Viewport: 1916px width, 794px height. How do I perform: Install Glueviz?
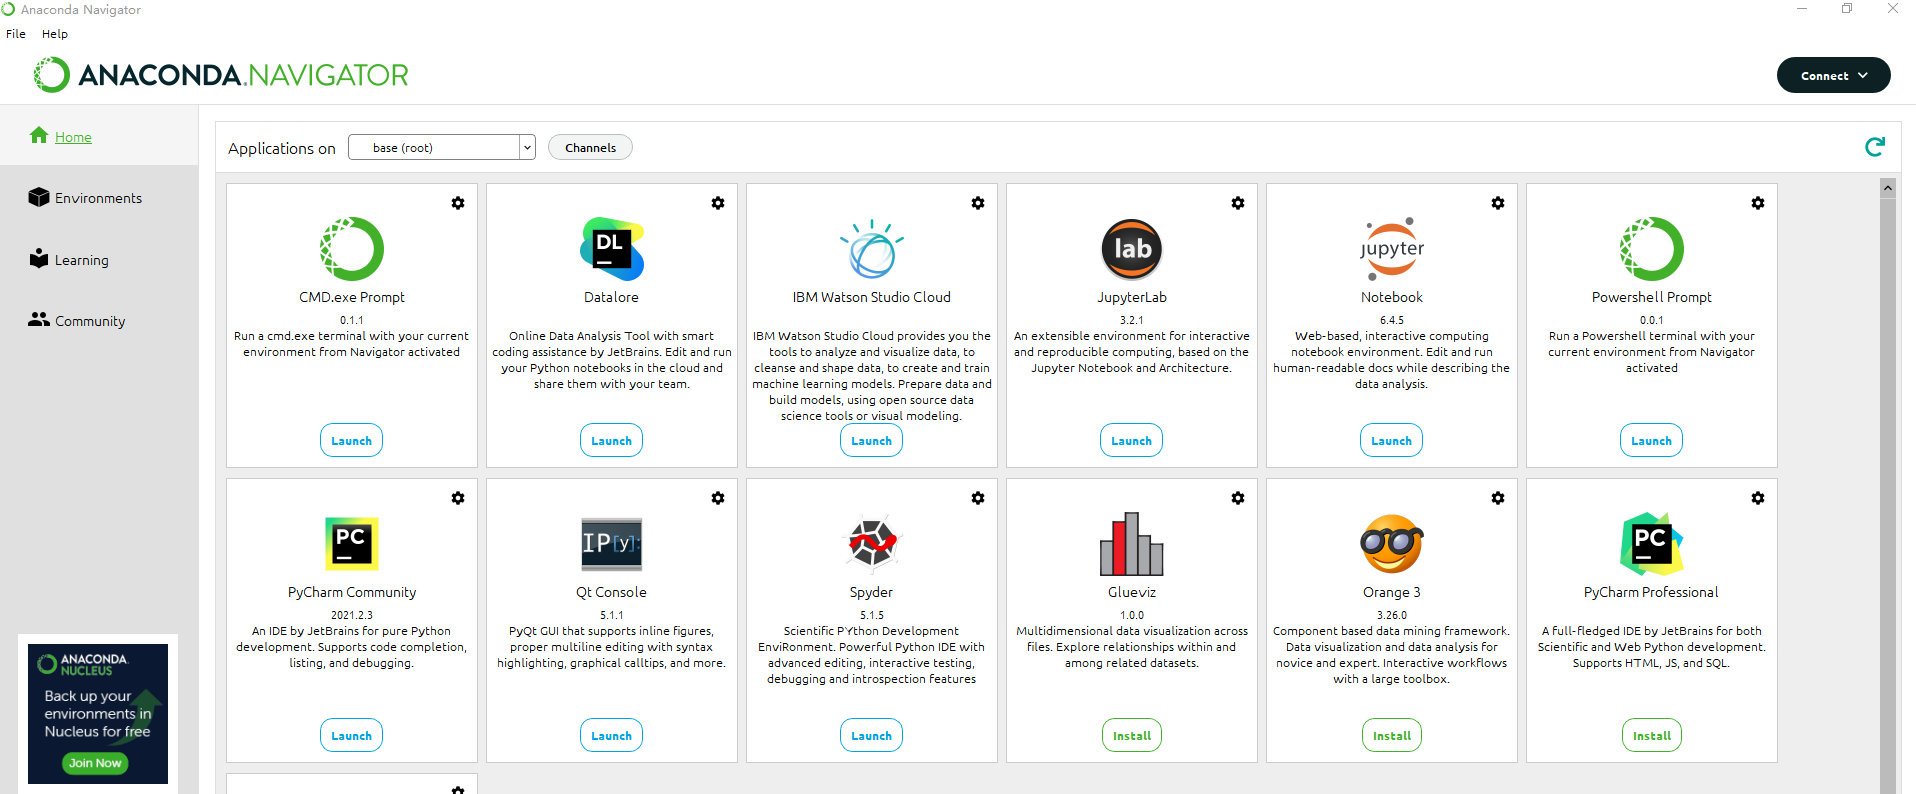click(1132, 735)
